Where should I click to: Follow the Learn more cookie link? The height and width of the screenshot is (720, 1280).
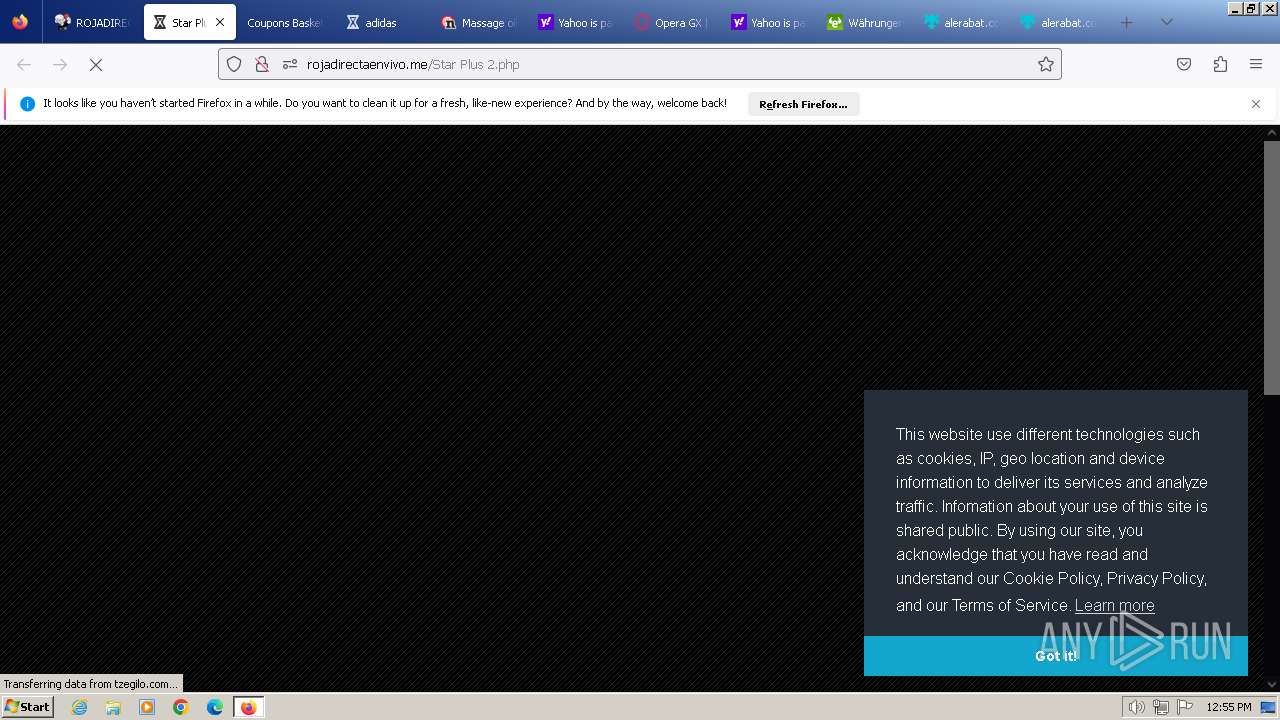coord(1114,605)
